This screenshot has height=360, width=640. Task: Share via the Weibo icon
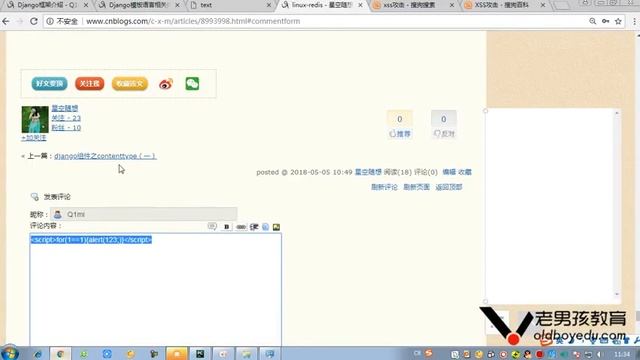pos(166,84)
